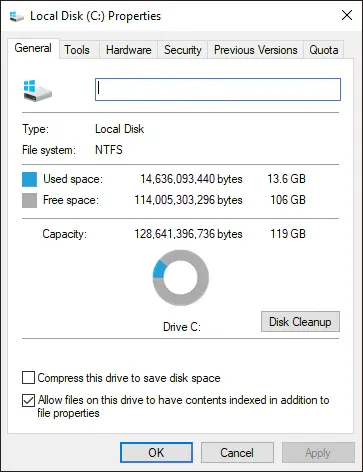Viewport: 363px width, 472px height.
Task: Confirm with the OK button
Action: point(156,453)
